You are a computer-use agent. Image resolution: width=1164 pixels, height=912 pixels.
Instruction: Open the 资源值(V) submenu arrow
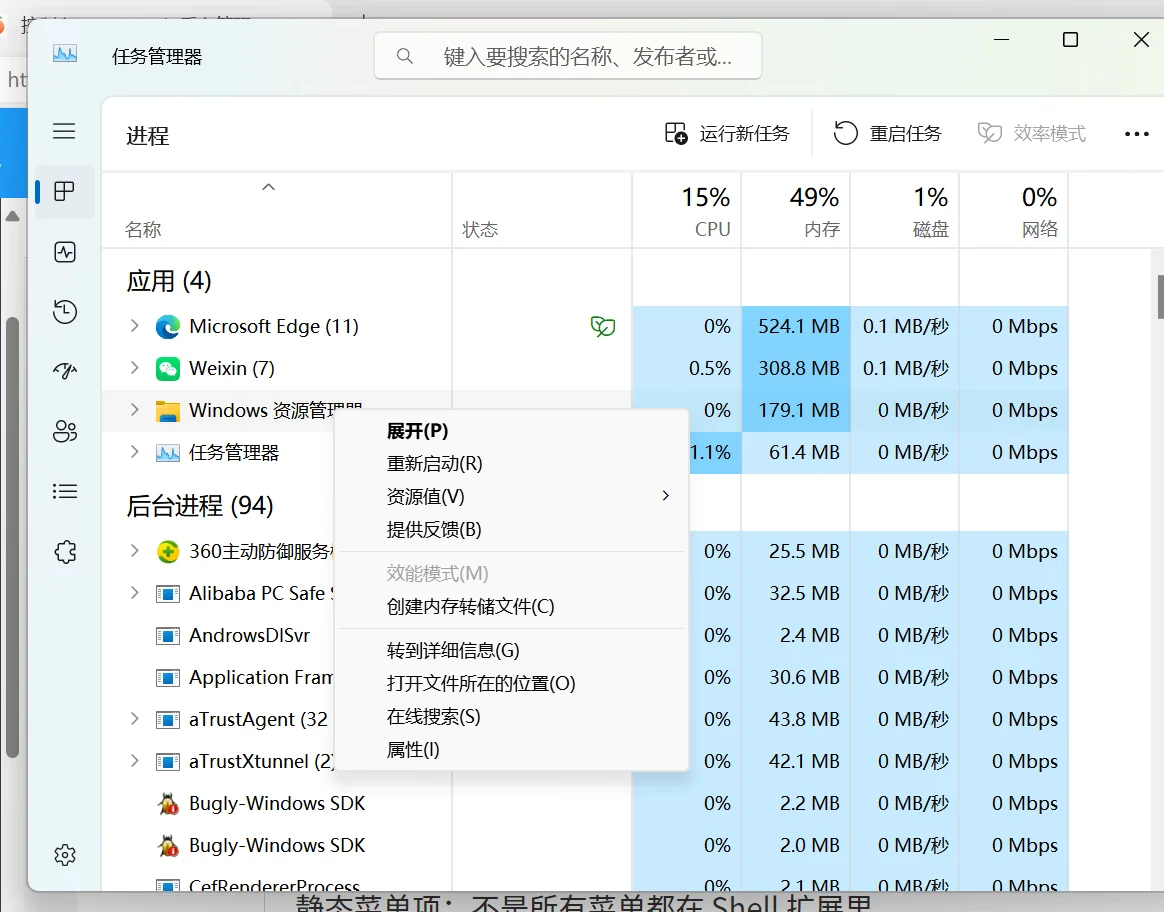[x=665, y=496]
